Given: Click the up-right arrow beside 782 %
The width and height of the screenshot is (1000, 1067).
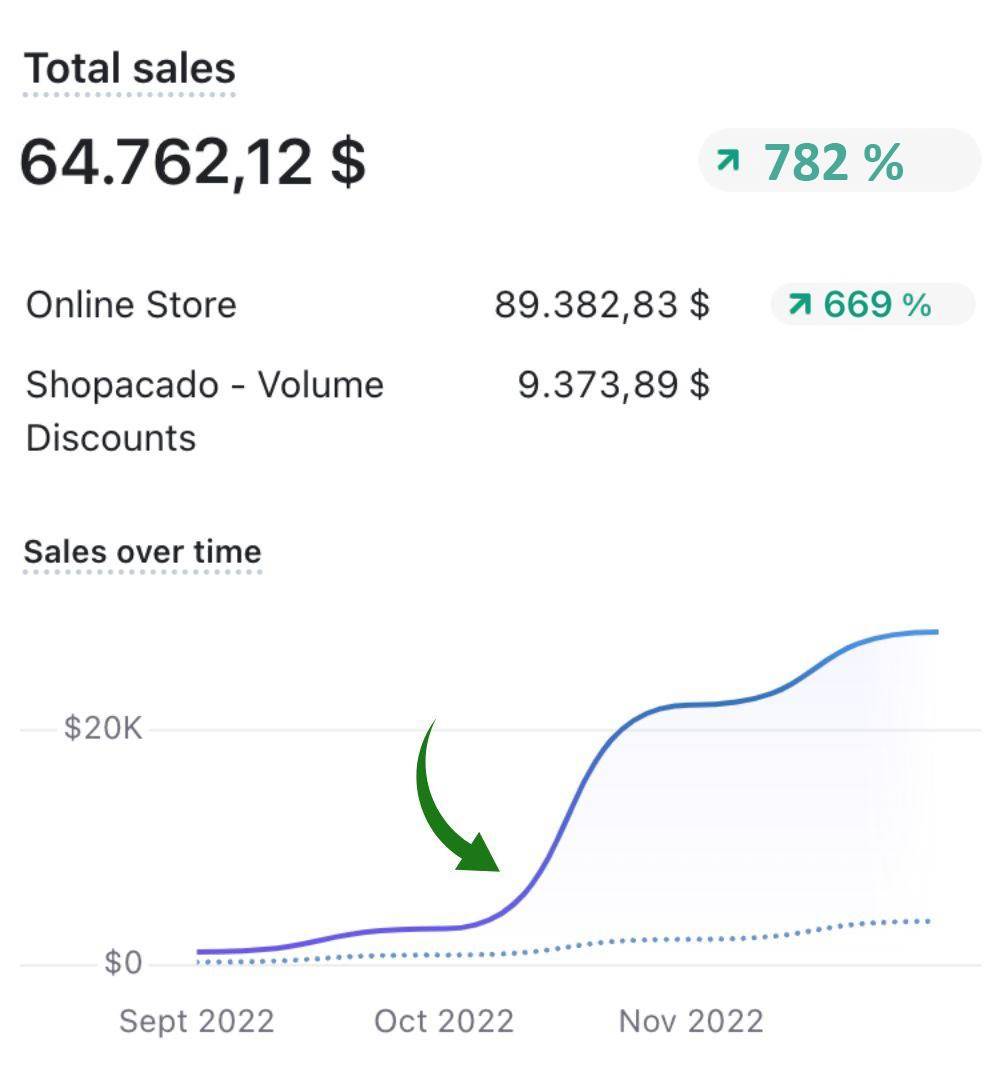Looking at the screenshot, I should [x=728, y=160].
